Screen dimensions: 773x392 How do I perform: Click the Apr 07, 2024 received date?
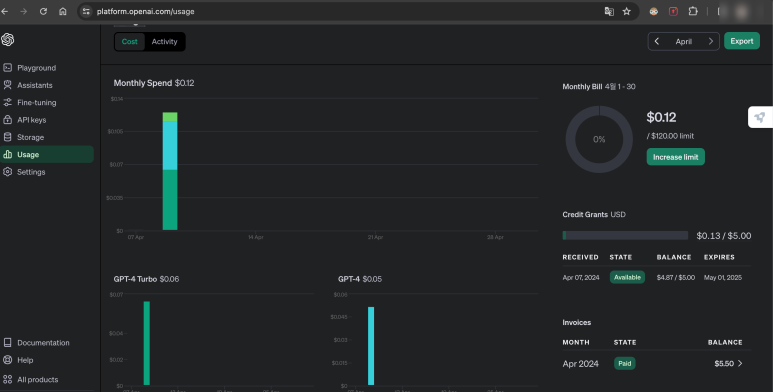[581, 277]
